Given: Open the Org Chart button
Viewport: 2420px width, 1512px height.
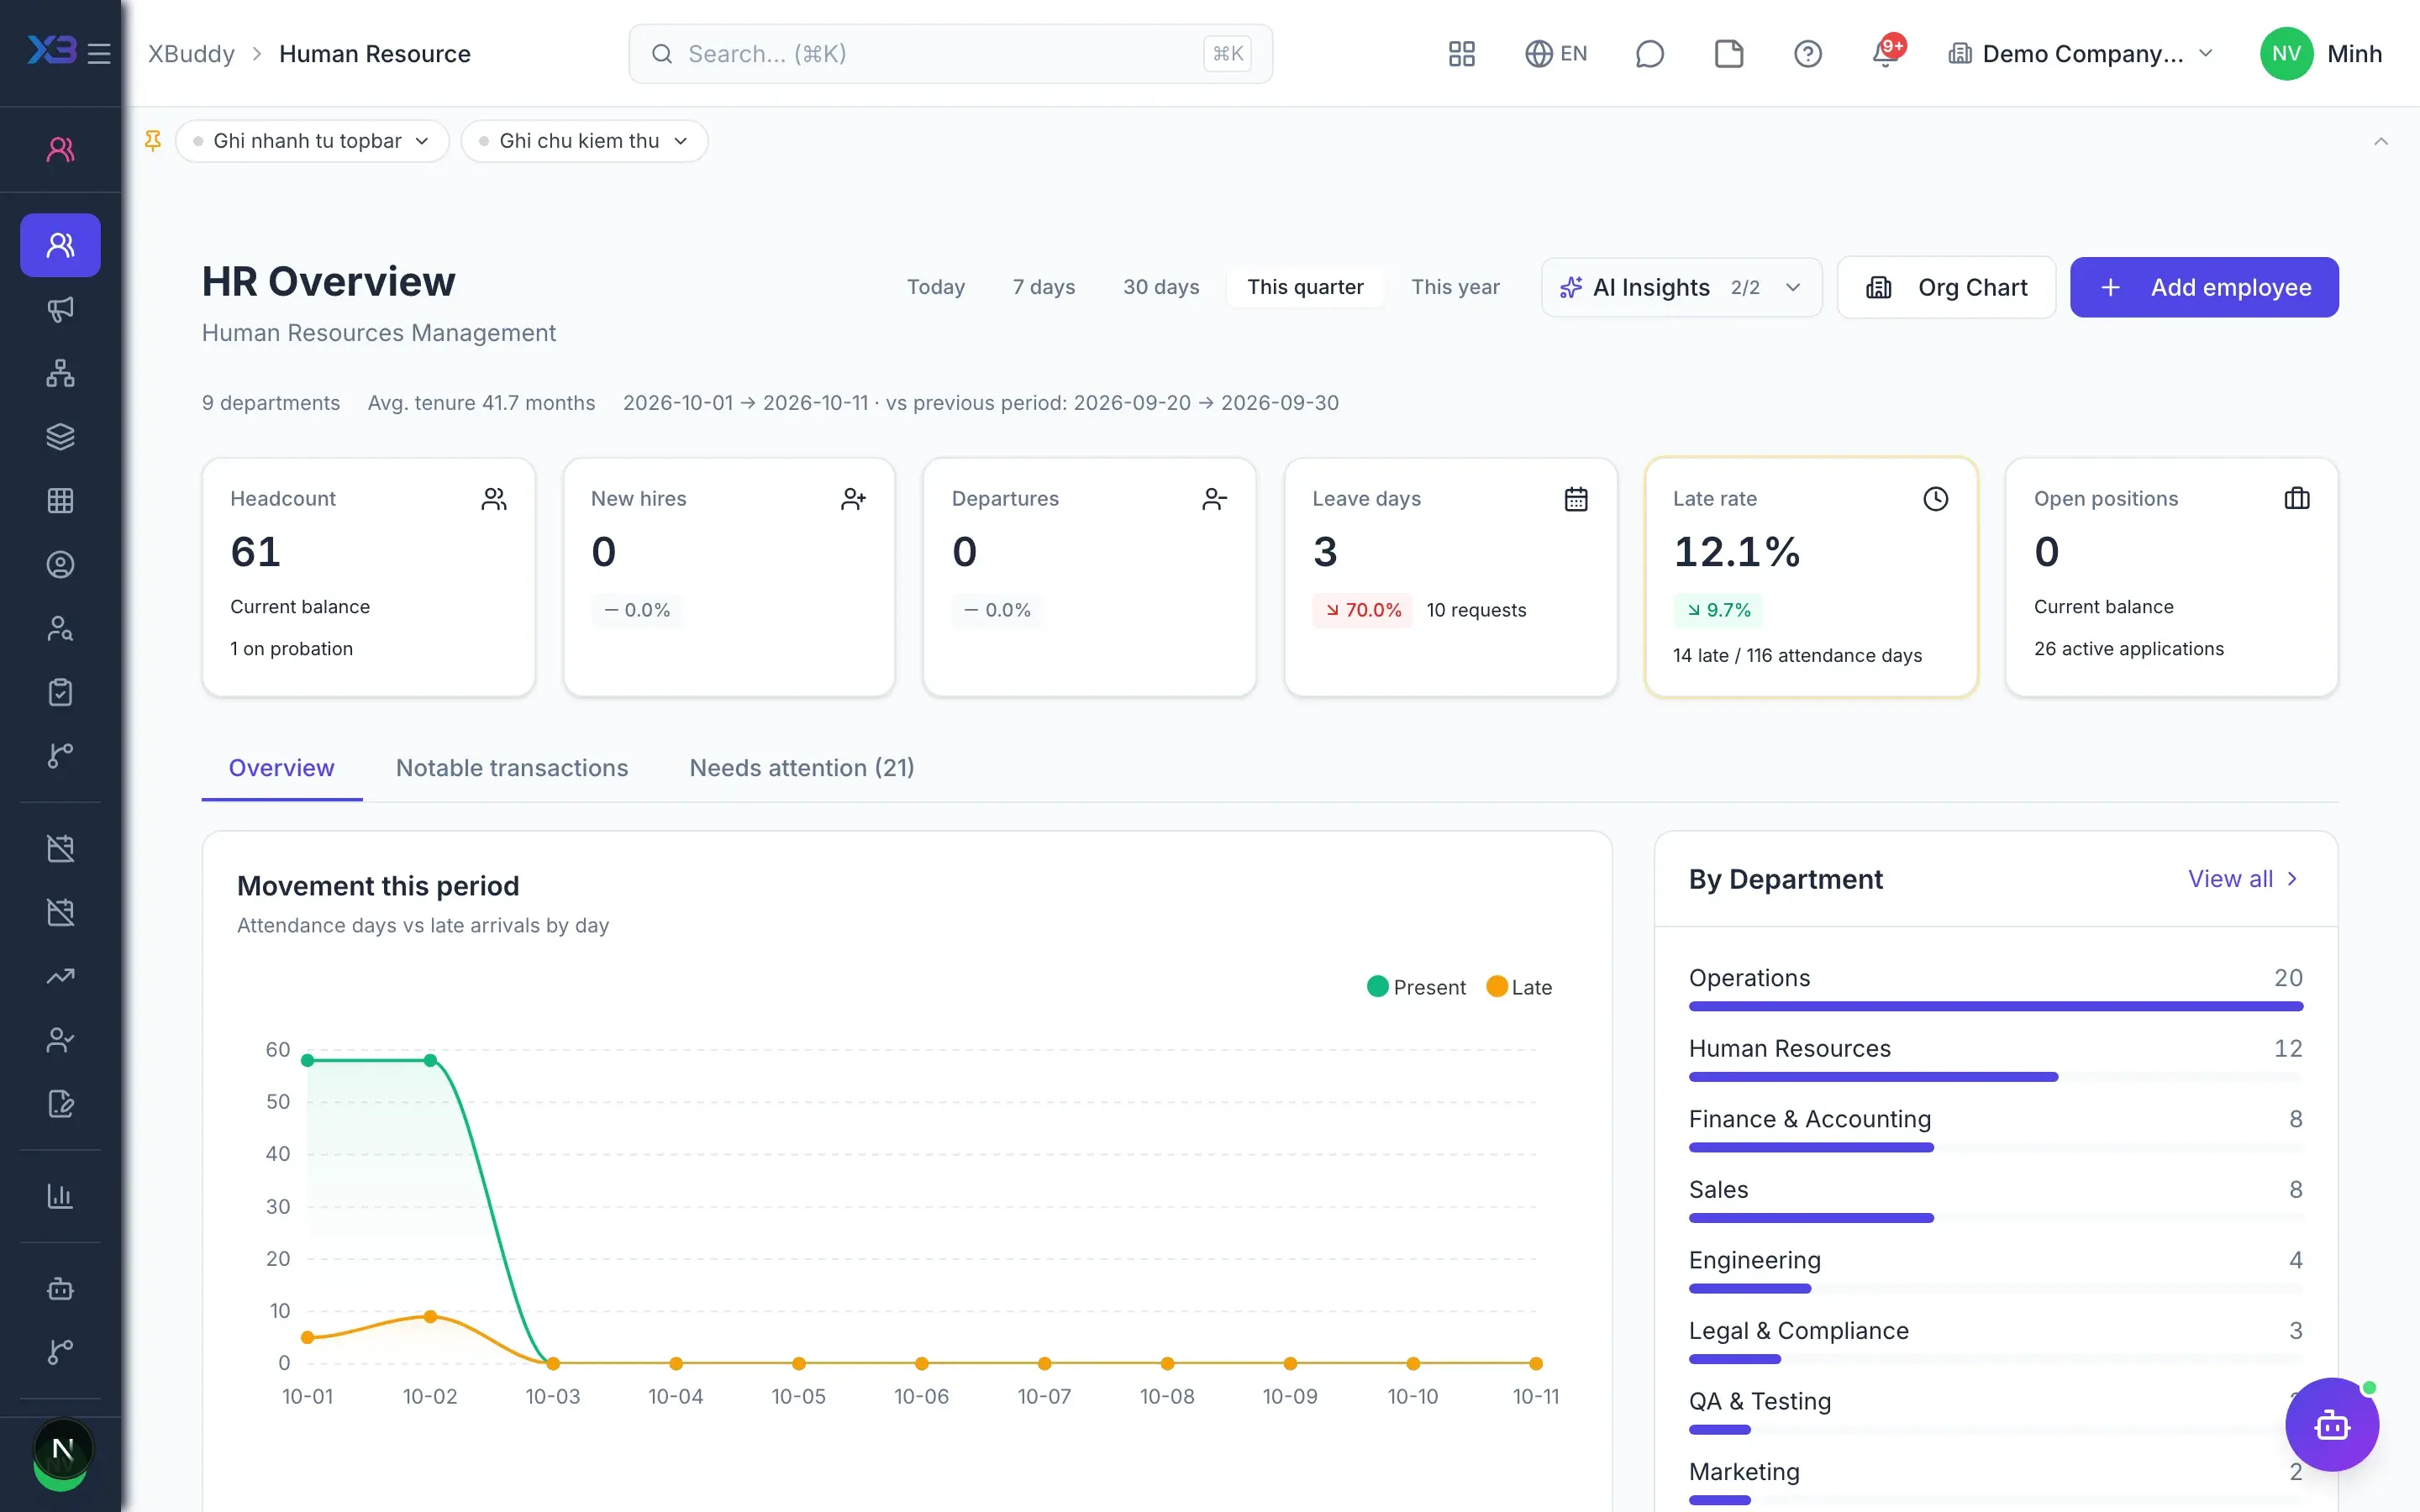Looking at the screenshot, I should click(x=1946, y=287).
